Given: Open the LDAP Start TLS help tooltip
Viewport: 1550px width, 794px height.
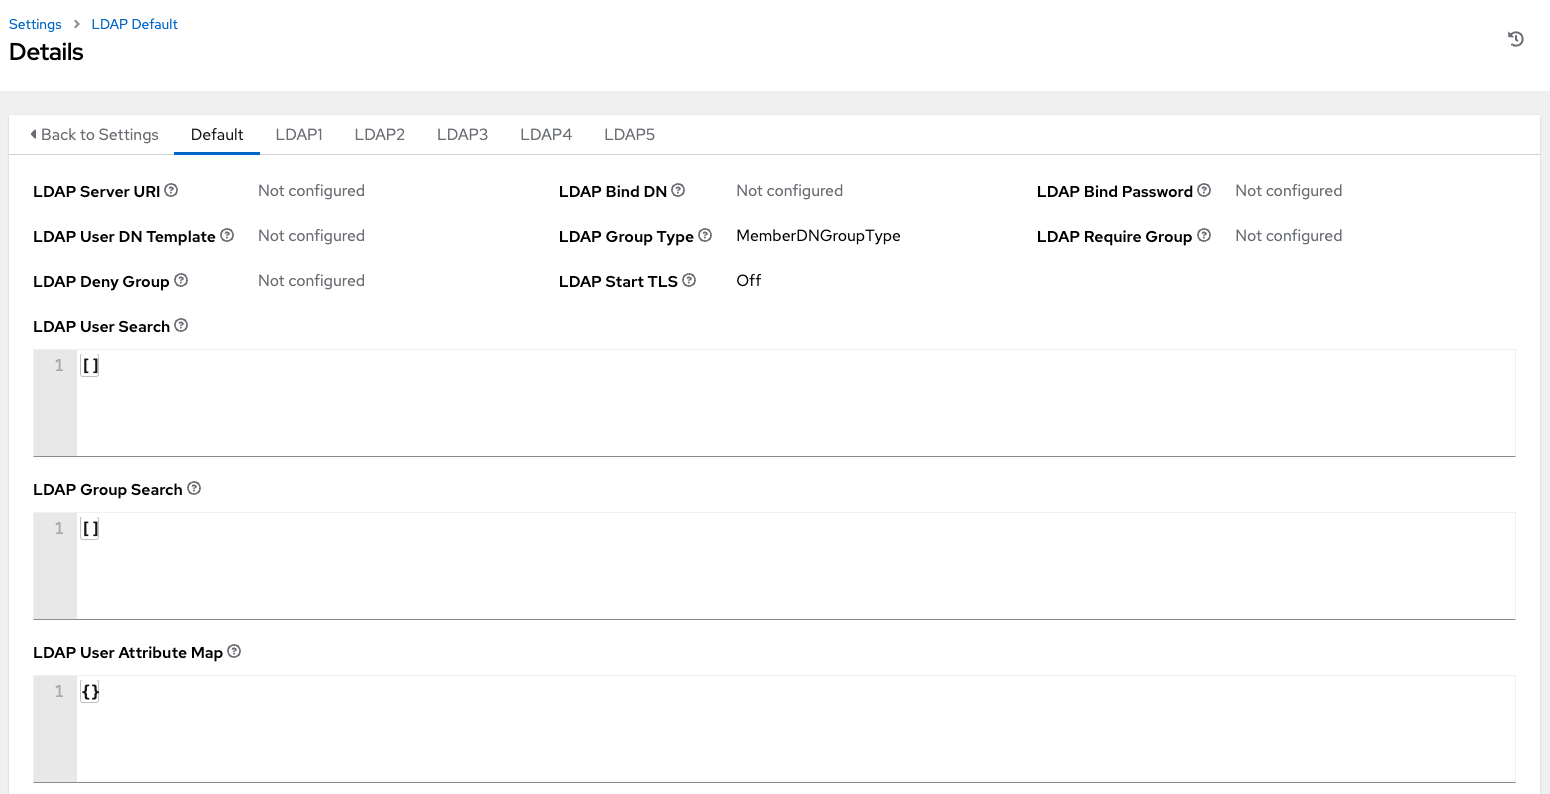Looking at the screenshot, I should 688,280.
